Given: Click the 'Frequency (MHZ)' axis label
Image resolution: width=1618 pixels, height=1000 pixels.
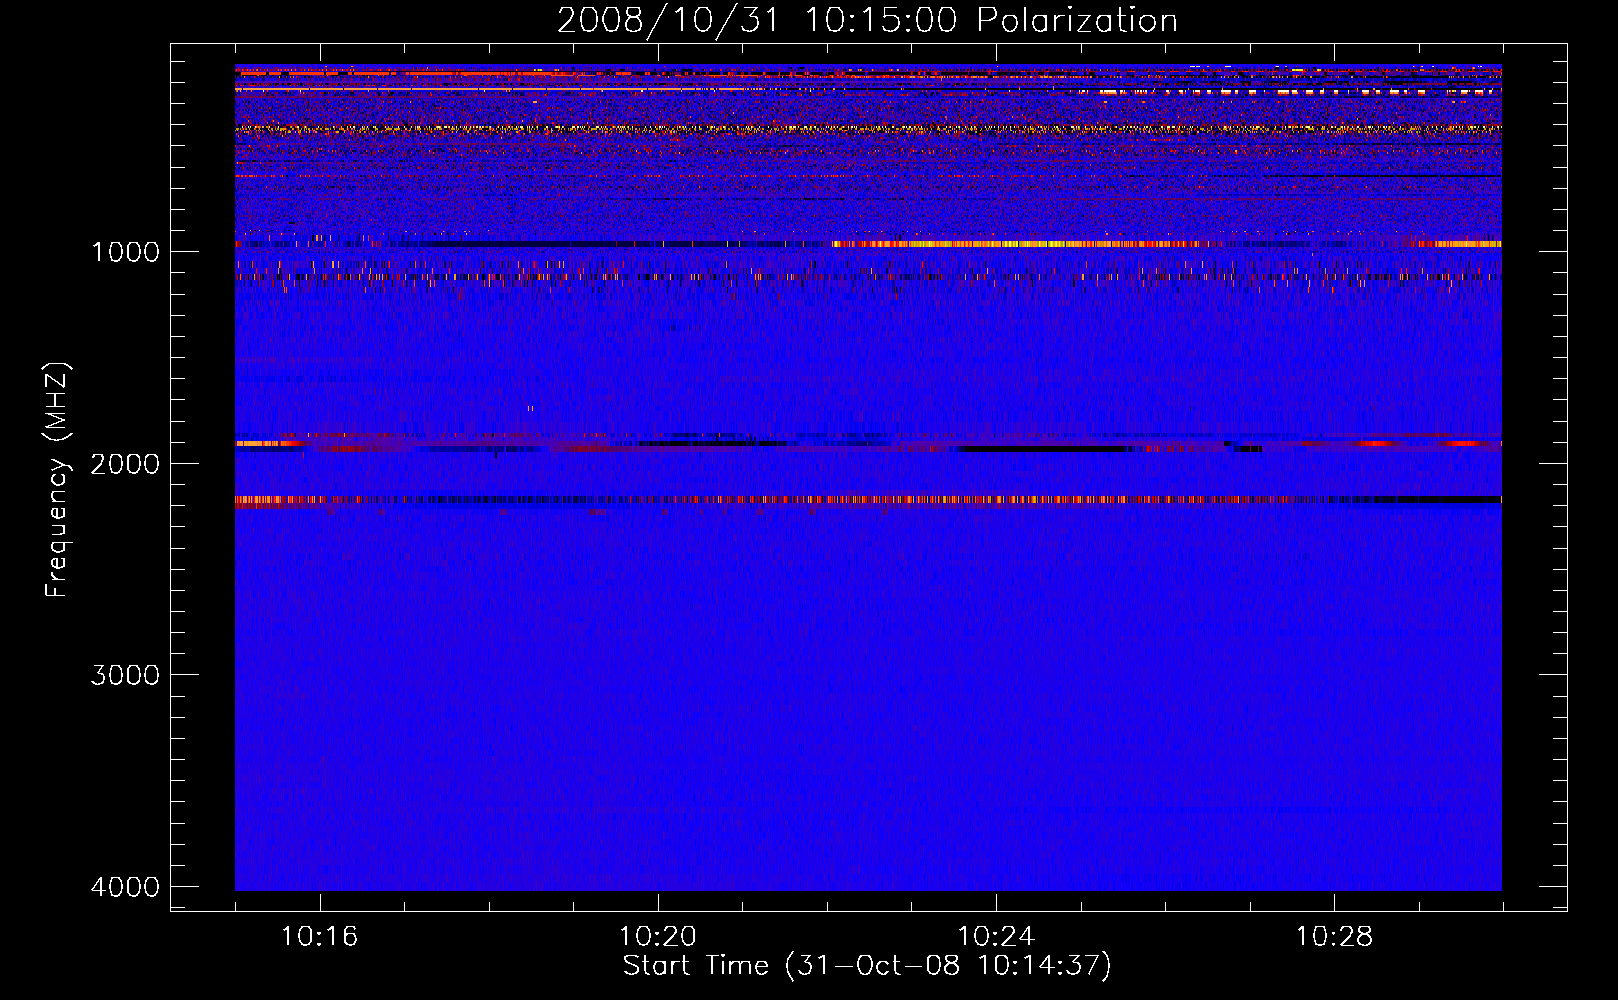Looking at the screenshot, I should [57, 479].
